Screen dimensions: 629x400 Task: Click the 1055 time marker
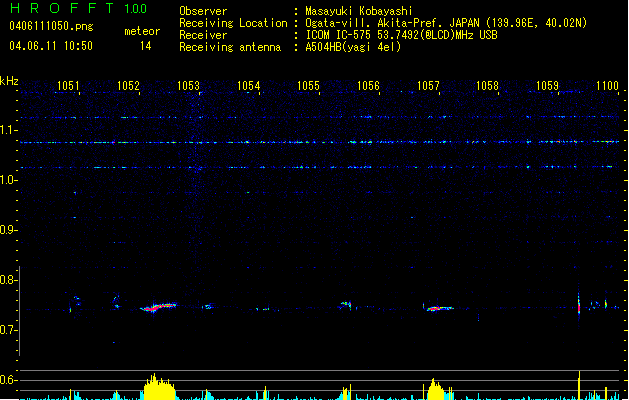click(308, 85)
